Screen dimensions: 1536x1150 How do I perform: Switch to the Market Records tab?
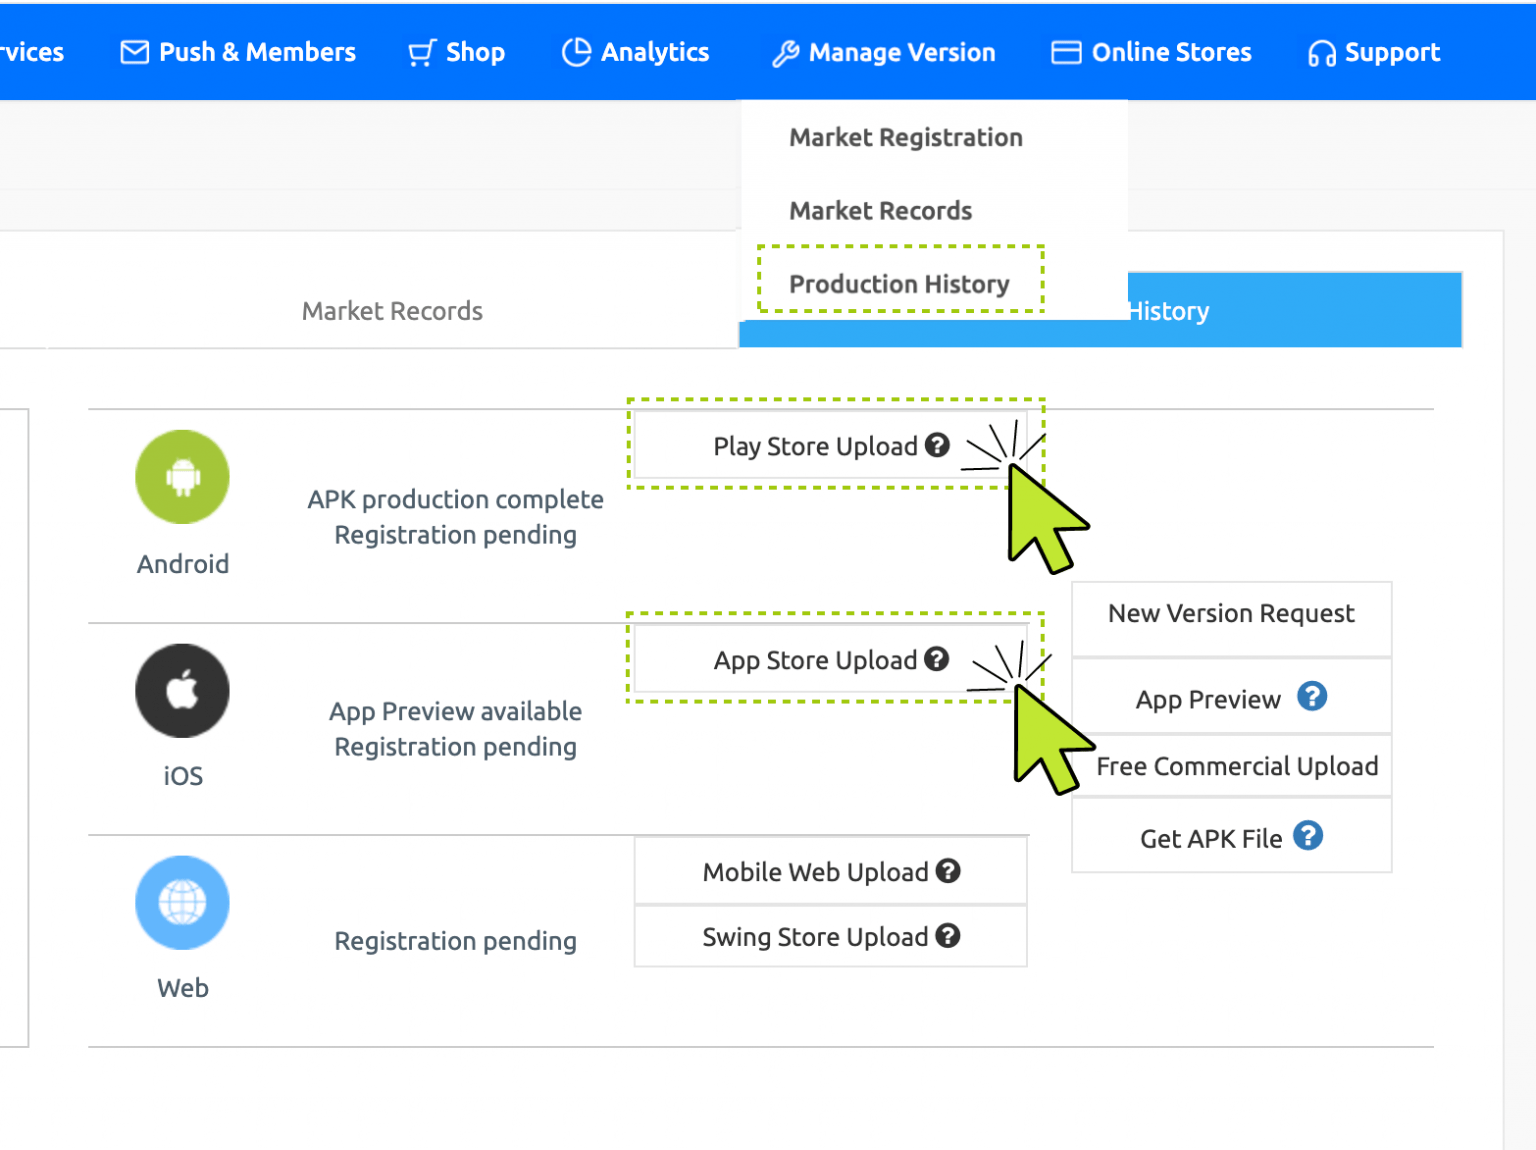point(392,310)
